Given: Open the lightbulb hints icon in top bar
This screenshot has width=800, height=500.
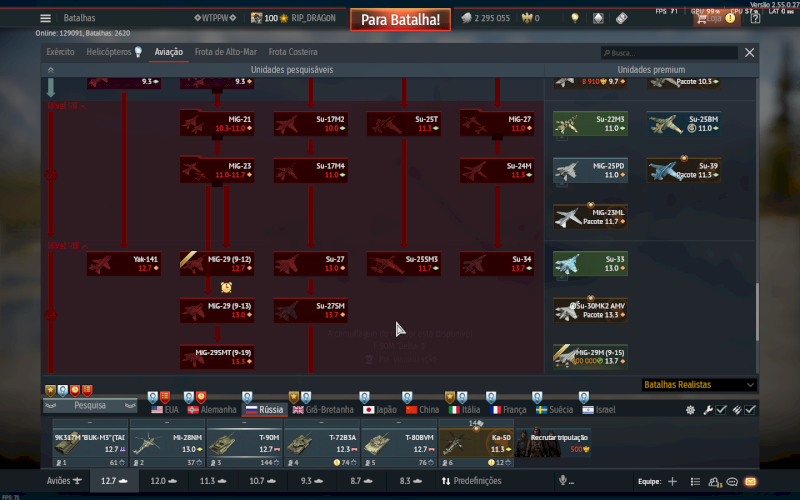Looking at the screenshot, I should pos(575,18).
